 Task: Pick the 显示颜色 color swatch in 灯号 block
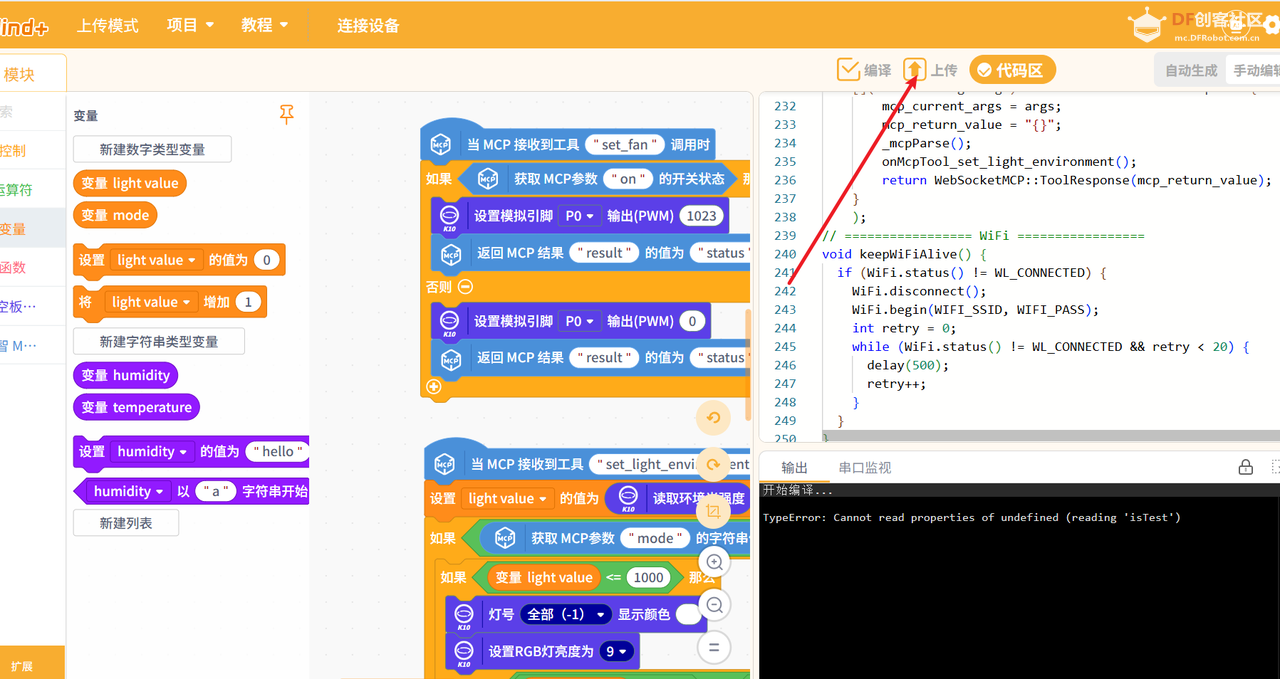click(688, 614)
